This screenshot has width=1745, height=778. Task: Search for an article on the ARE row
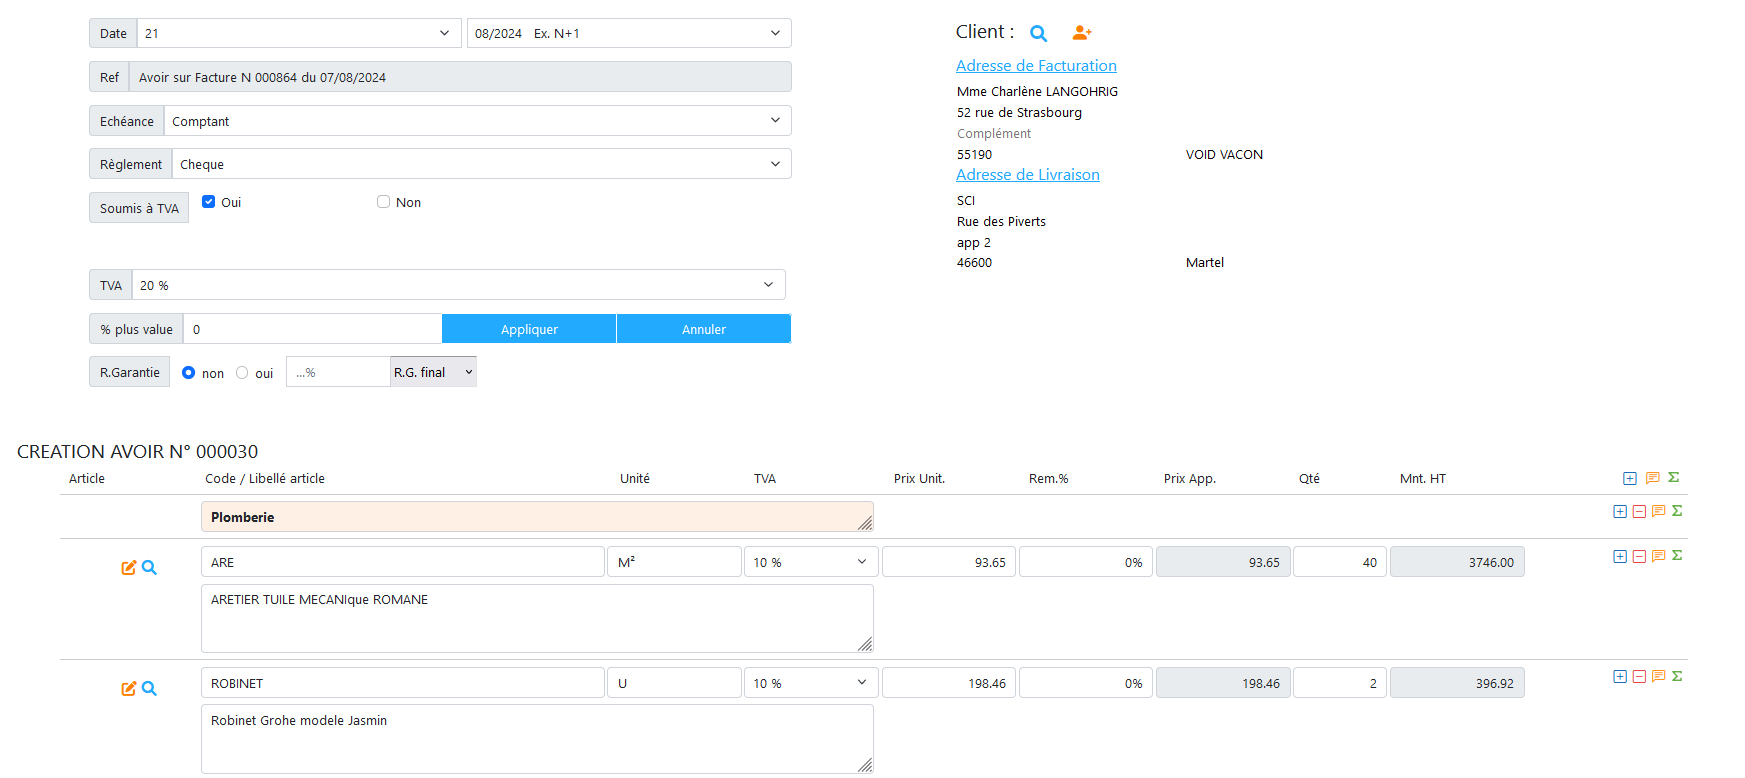[149, 568]
